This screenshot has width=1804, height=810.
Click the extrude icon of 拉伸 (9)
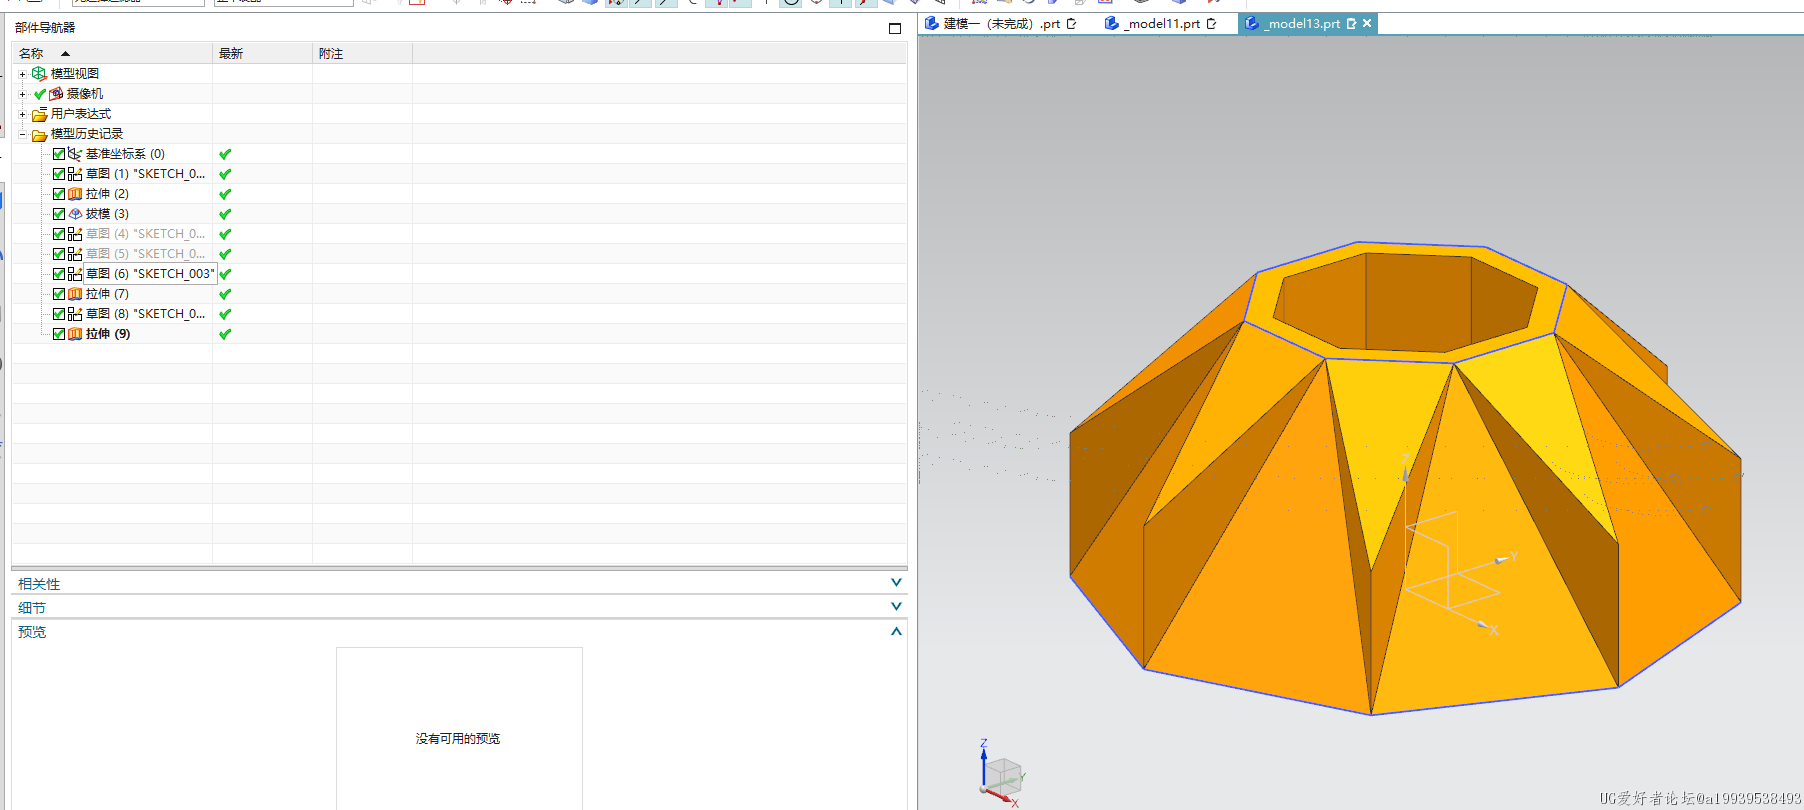(x=75, y=334)
